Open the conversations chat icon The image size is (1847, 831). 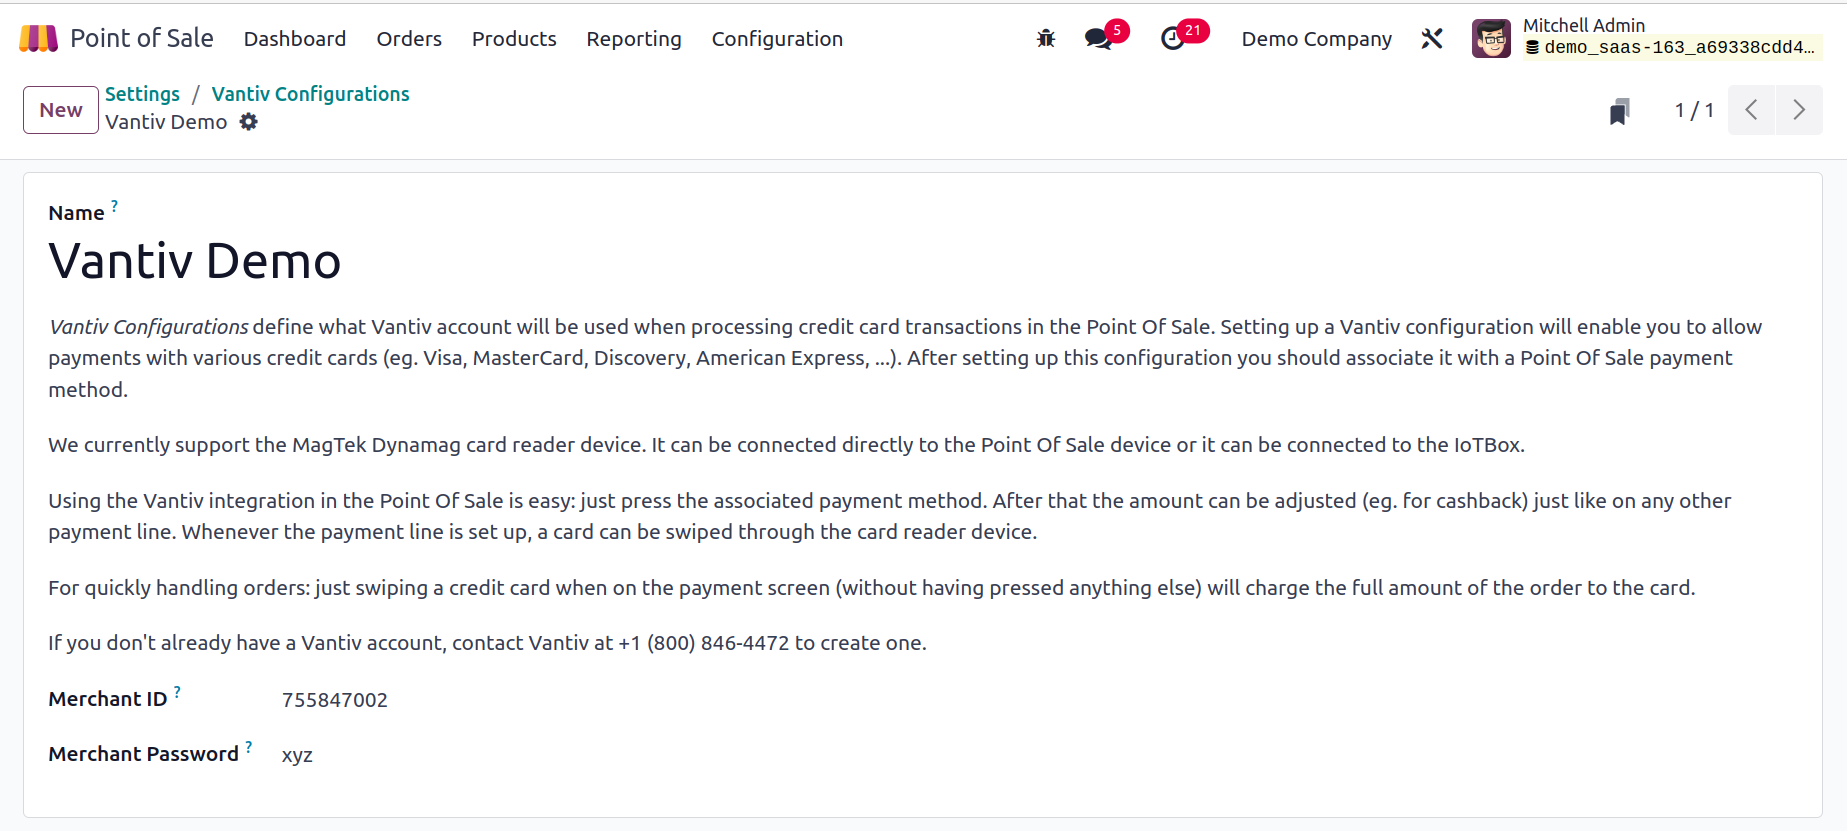click(1099, 38)
